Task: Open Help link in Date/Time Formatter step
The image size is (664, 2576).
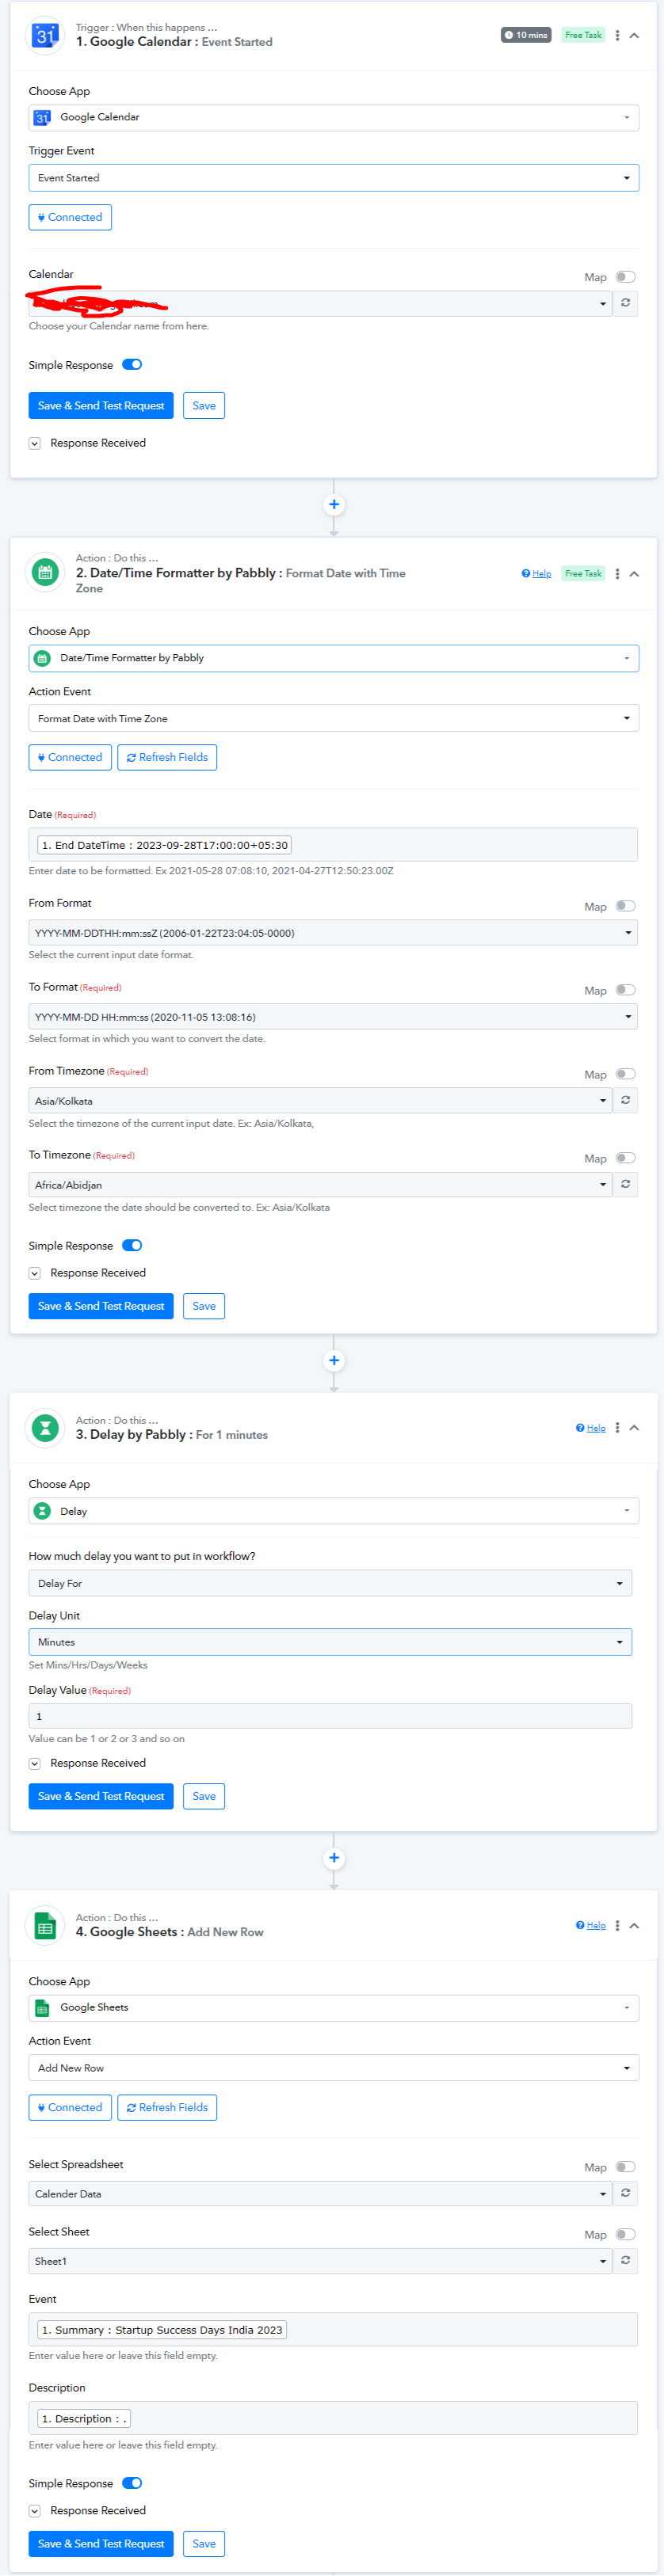Action: (536, 573)
